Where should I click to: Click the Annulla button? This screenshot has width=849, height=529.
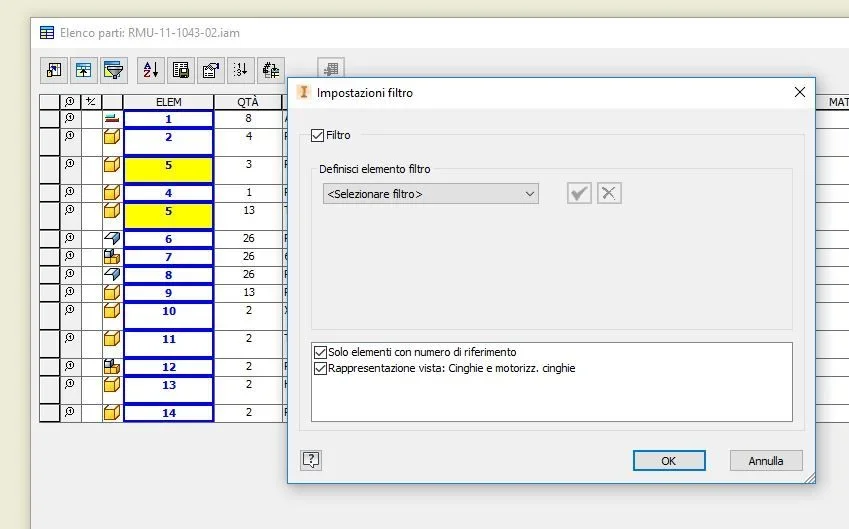click(766, 461)
